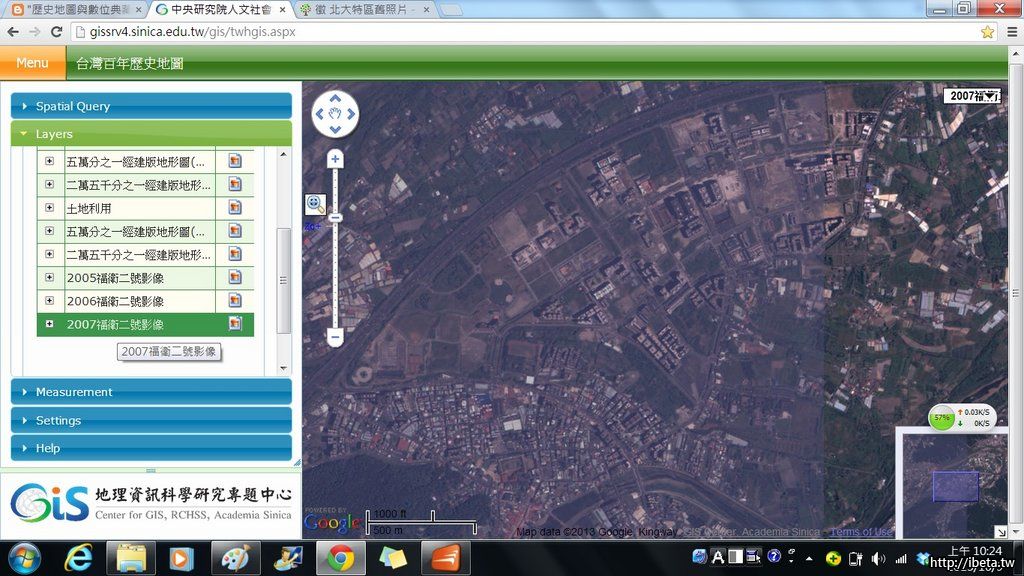Collapse the overview map with corner arrow
The width and height of the screenshot is (1024, 576).
[1001, 531]
